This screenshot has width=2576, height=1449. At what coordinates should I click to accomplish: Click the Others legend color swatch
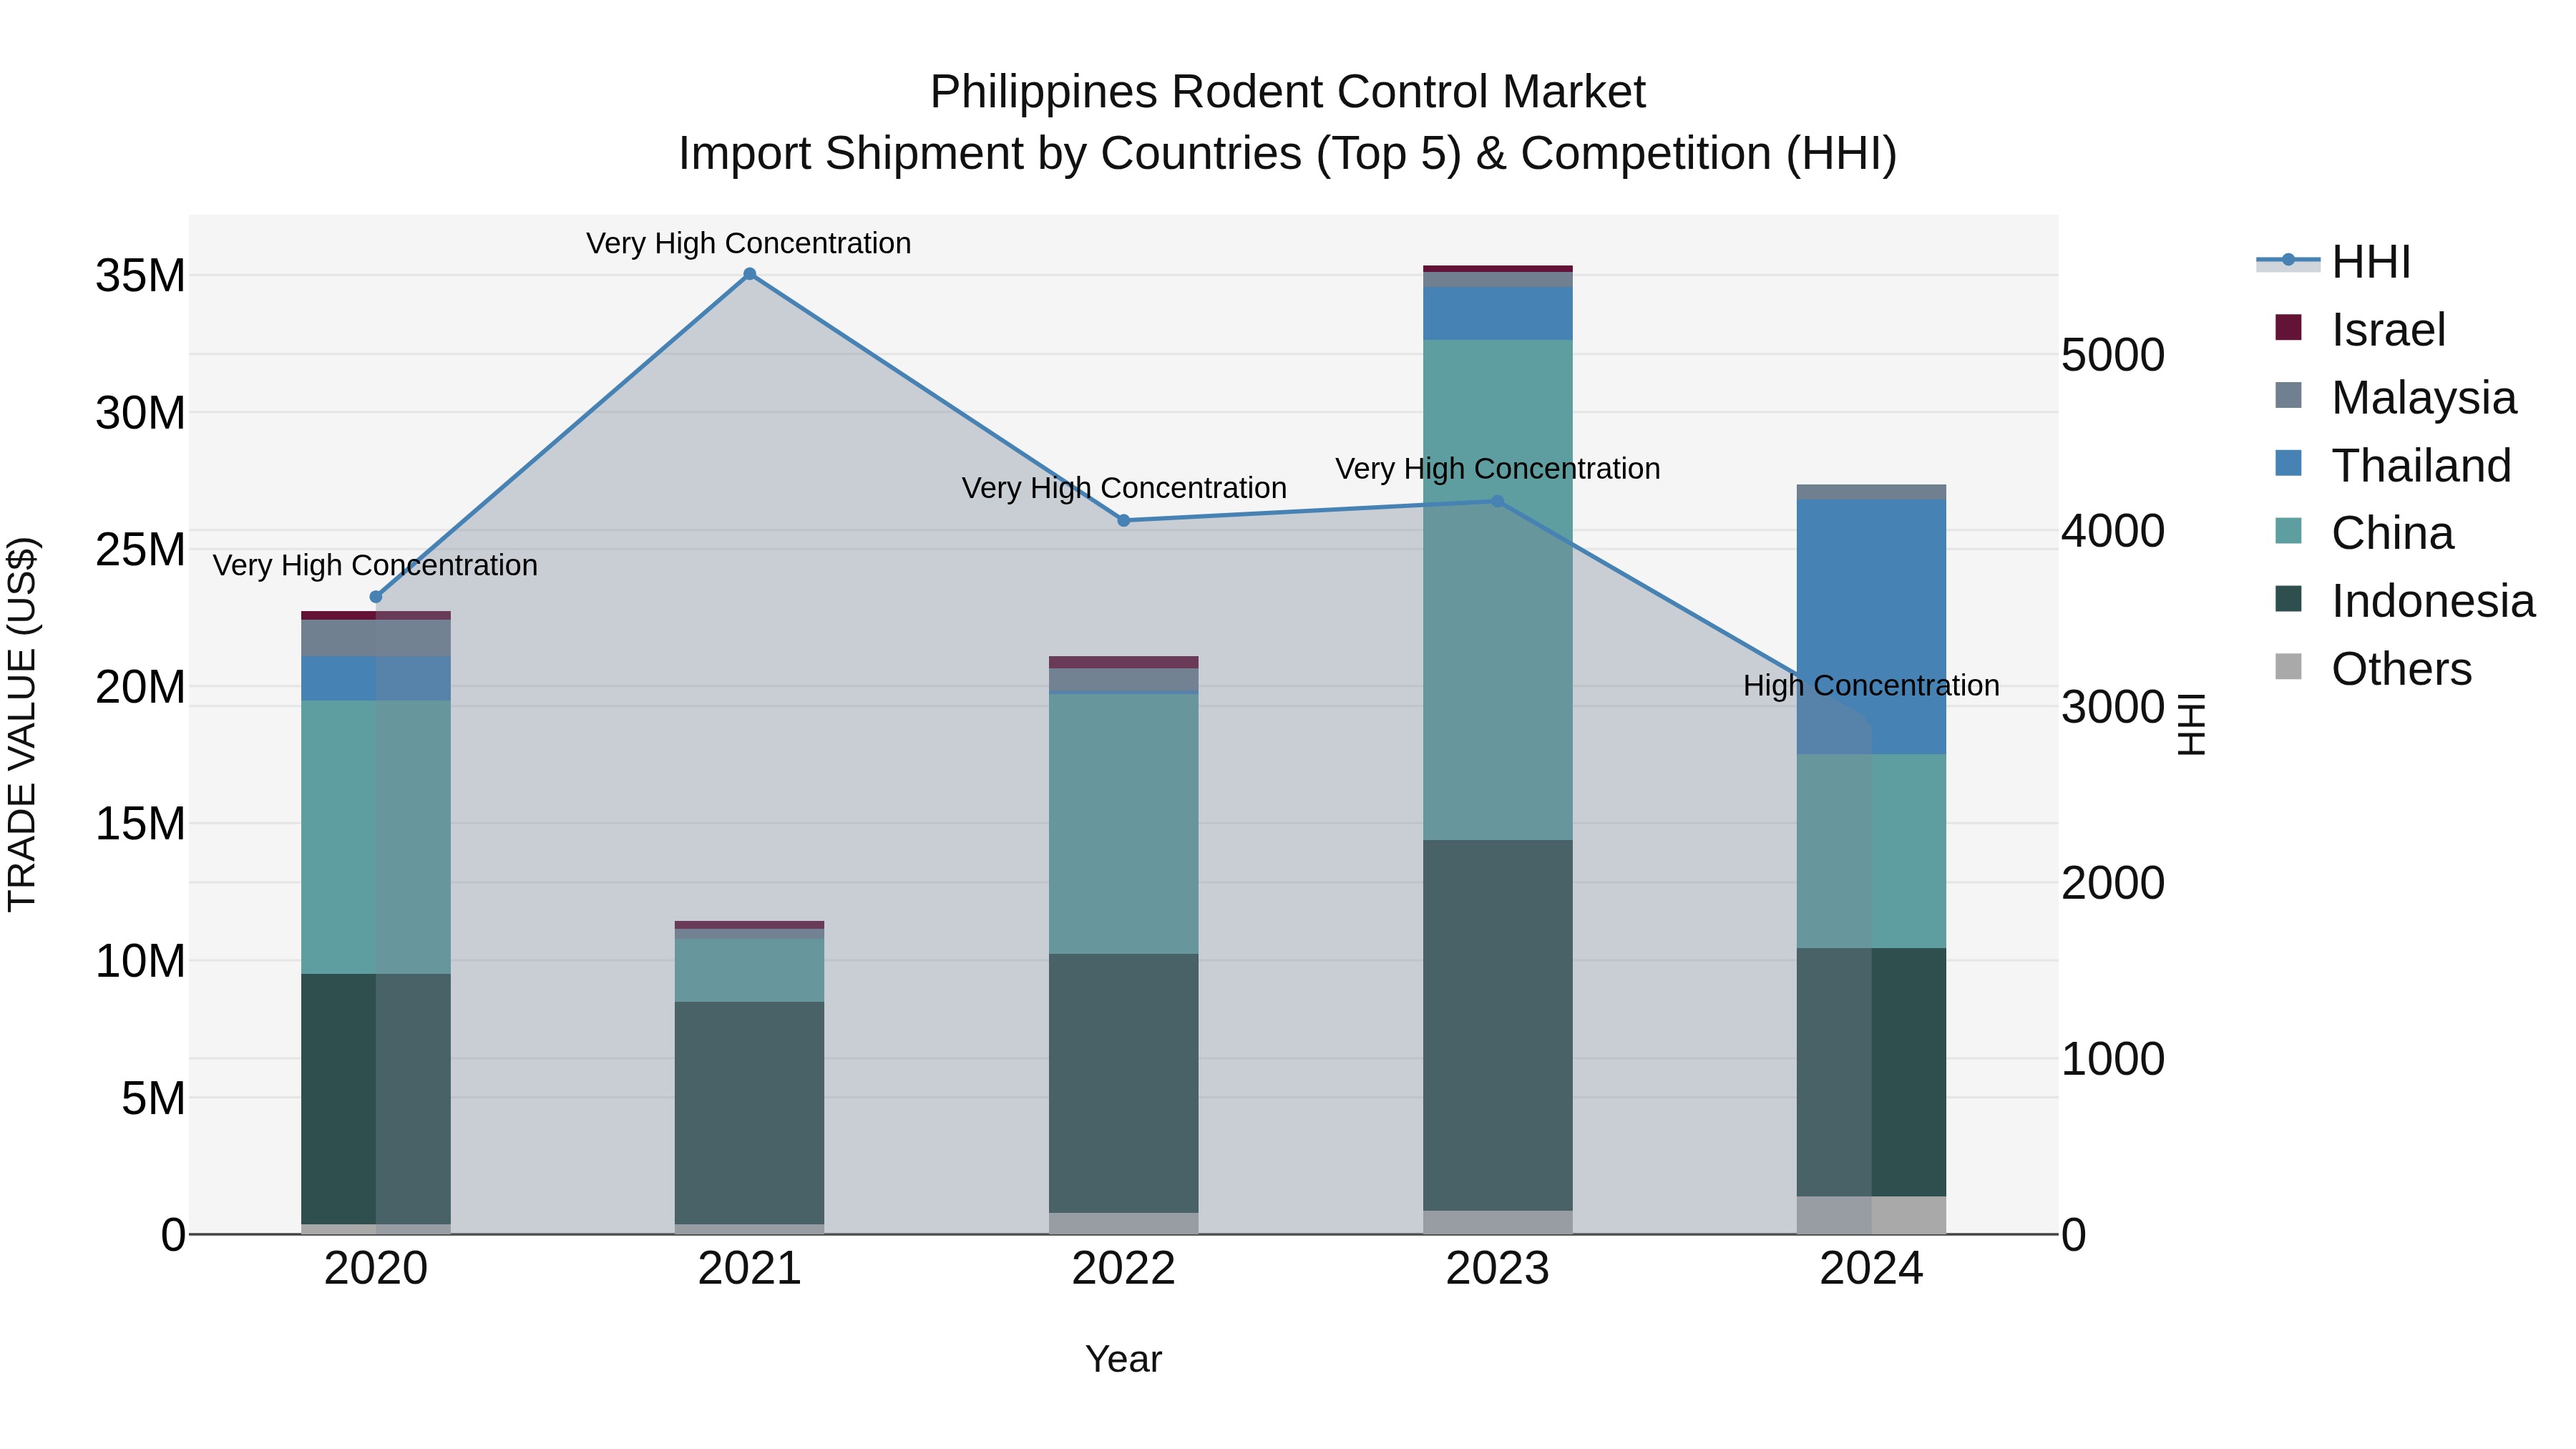click(2288, 667)
